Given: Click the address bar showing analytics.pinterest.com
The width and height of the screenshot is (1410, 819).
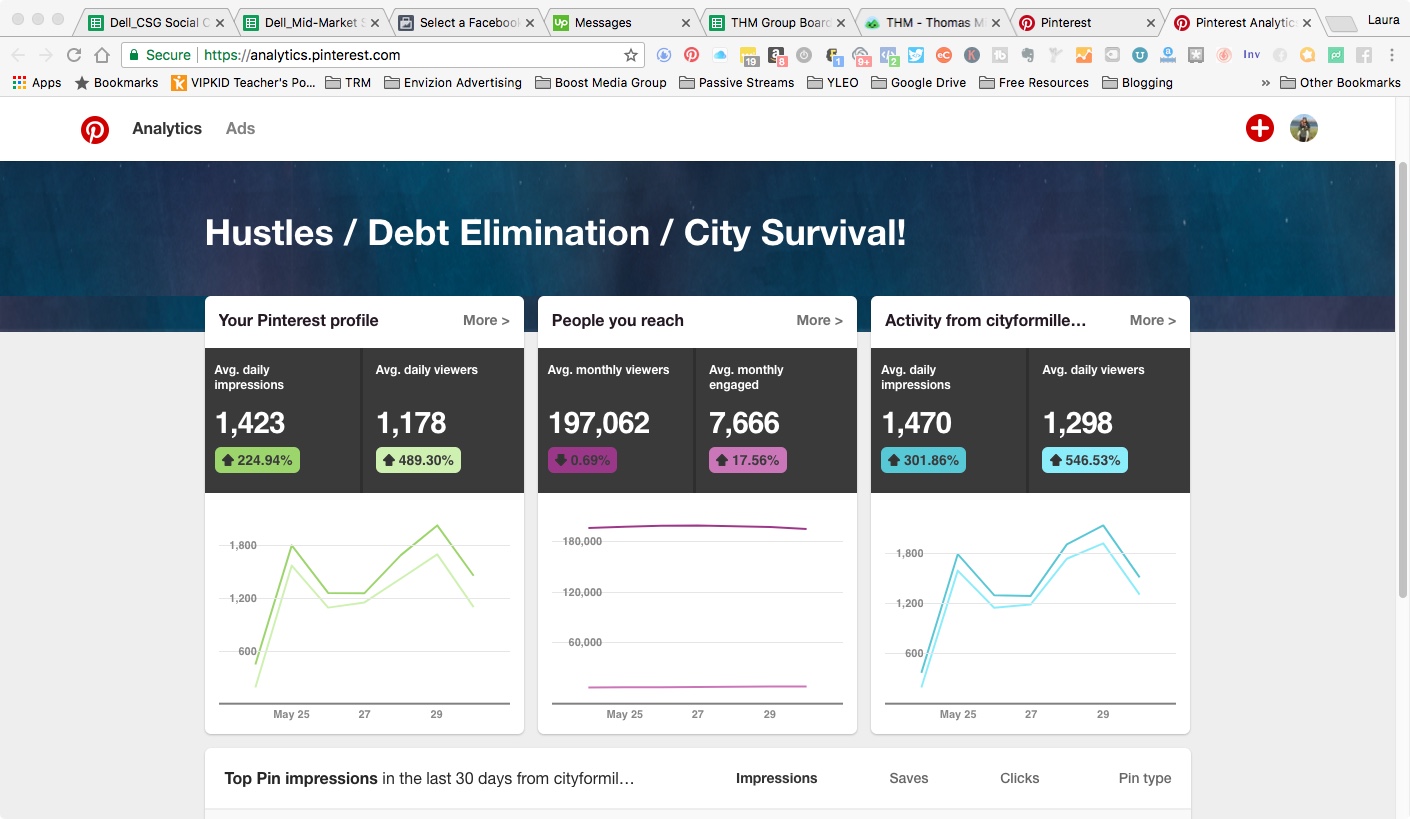Looking at the screenshot, I should click(400, 56).
